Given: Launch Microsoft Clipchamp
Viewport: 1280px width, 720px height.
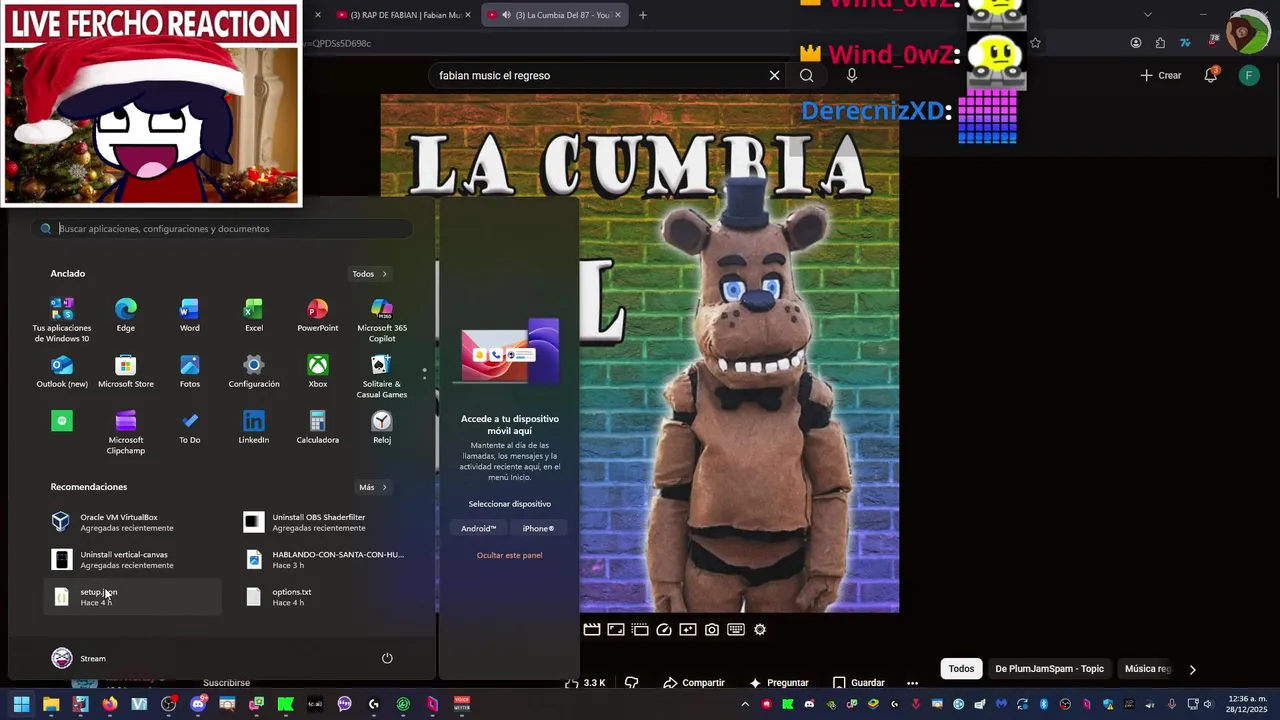Looking at the screenshot, I should (125, 432).
